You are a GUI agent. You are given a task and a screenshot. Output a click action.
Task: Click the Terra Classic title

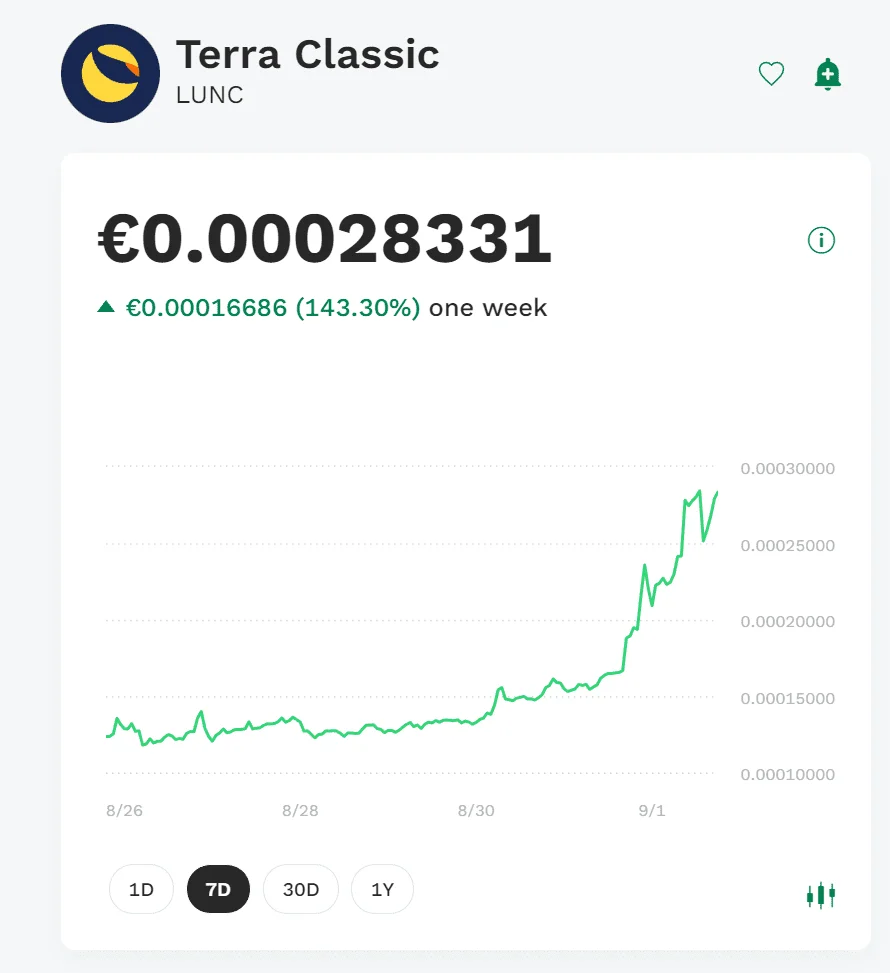click(x=308, y=55)
